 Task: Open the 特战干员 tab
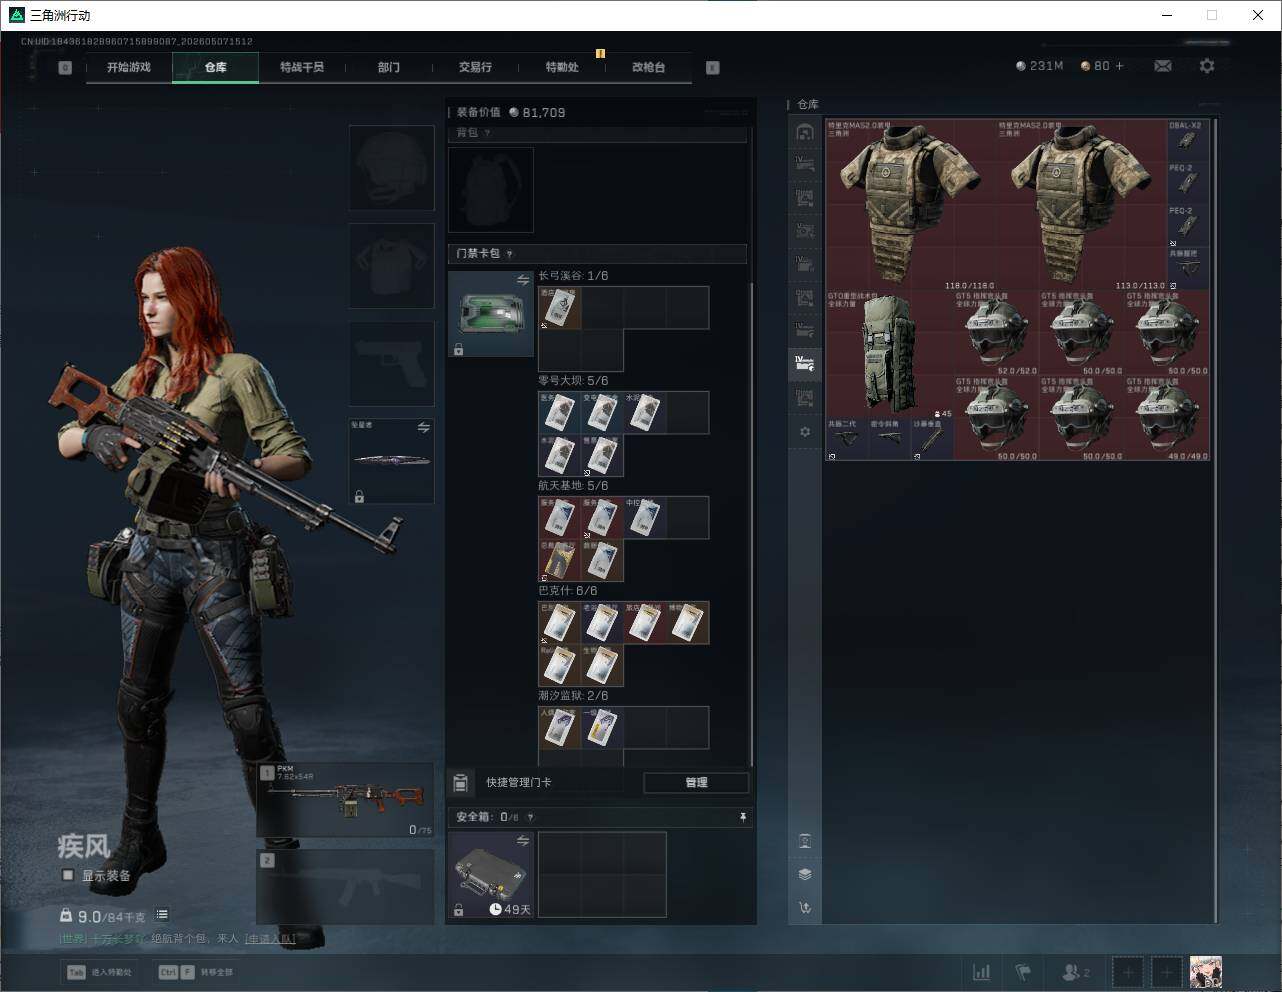click(x=302, y=67)
